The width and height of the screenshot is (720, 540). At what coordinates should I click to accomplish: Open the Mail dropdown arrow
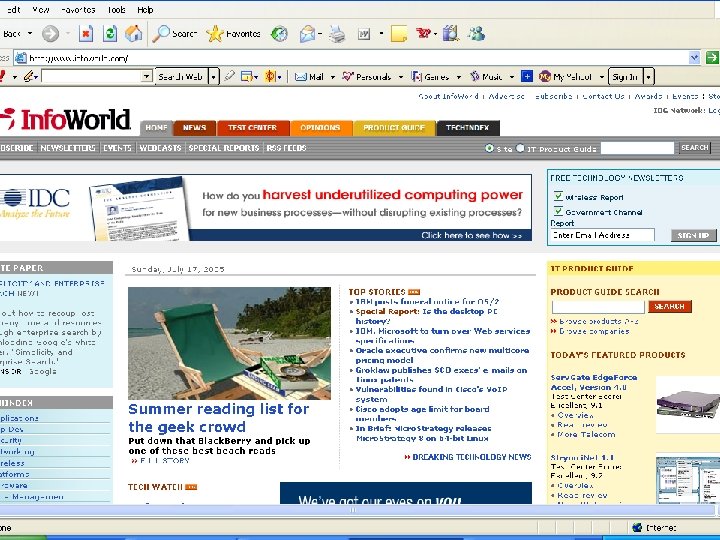point(332,77)
